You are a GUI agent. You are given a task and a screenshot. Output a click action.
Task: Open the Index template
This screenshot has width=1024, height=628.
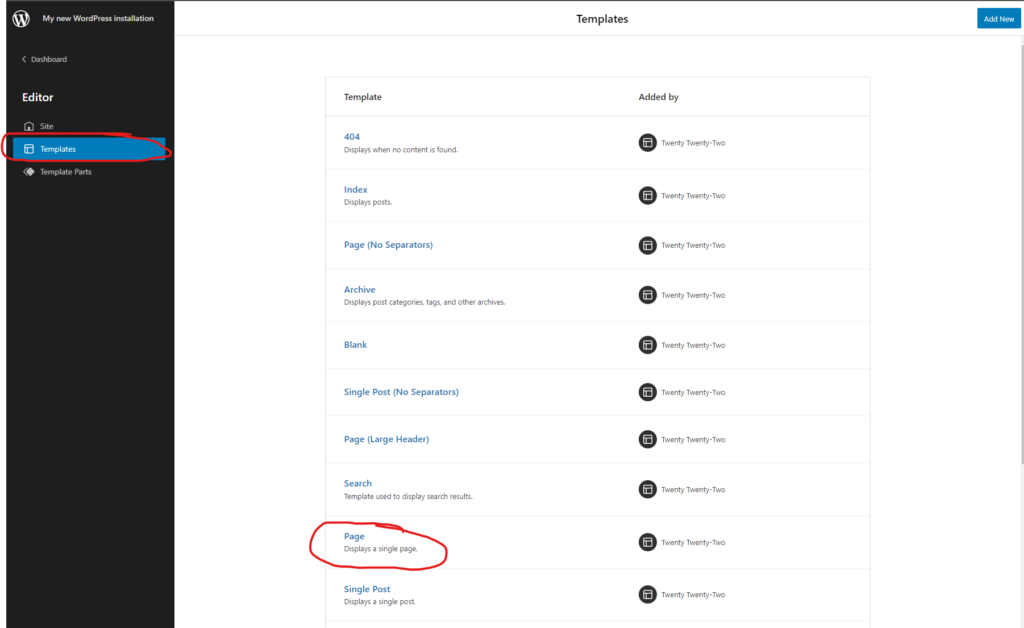355,189
